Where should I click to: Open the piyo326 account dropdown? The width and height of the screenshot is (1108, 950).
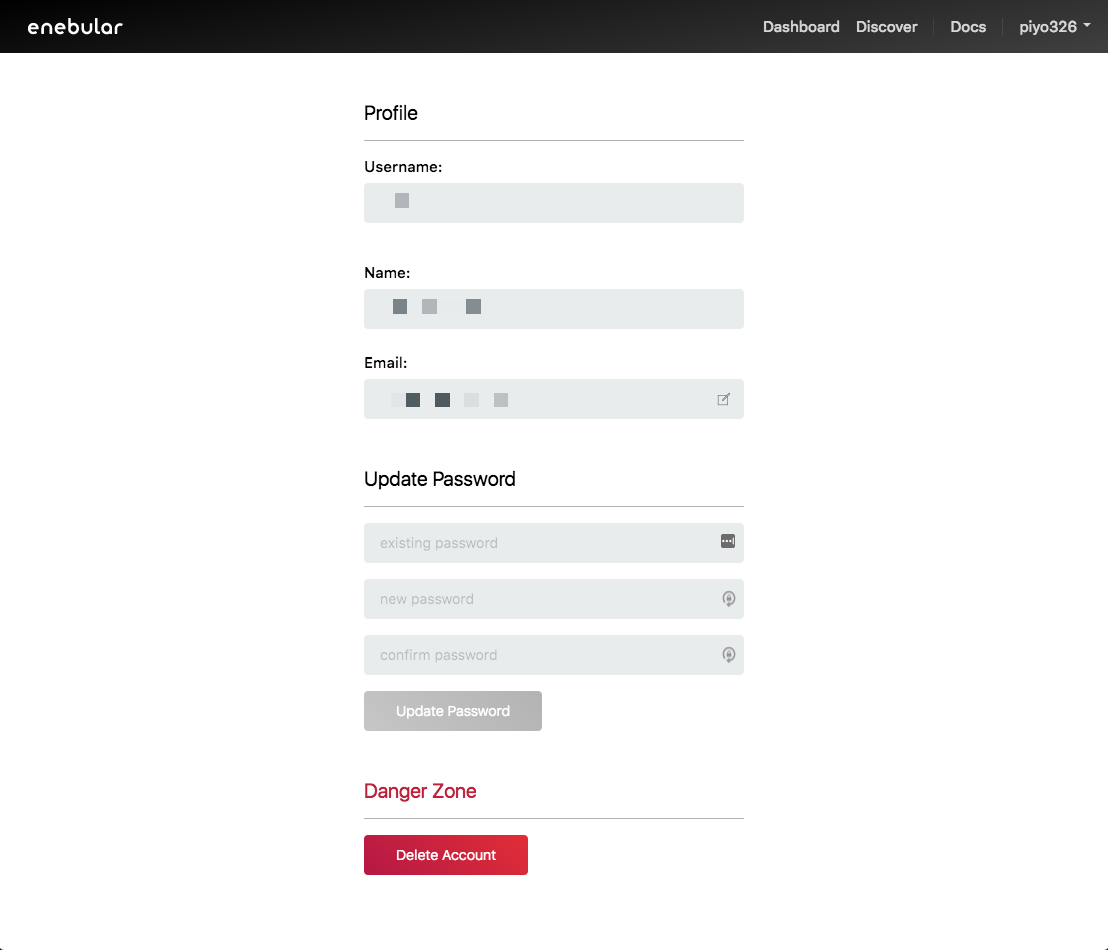tap(1054, 27)
